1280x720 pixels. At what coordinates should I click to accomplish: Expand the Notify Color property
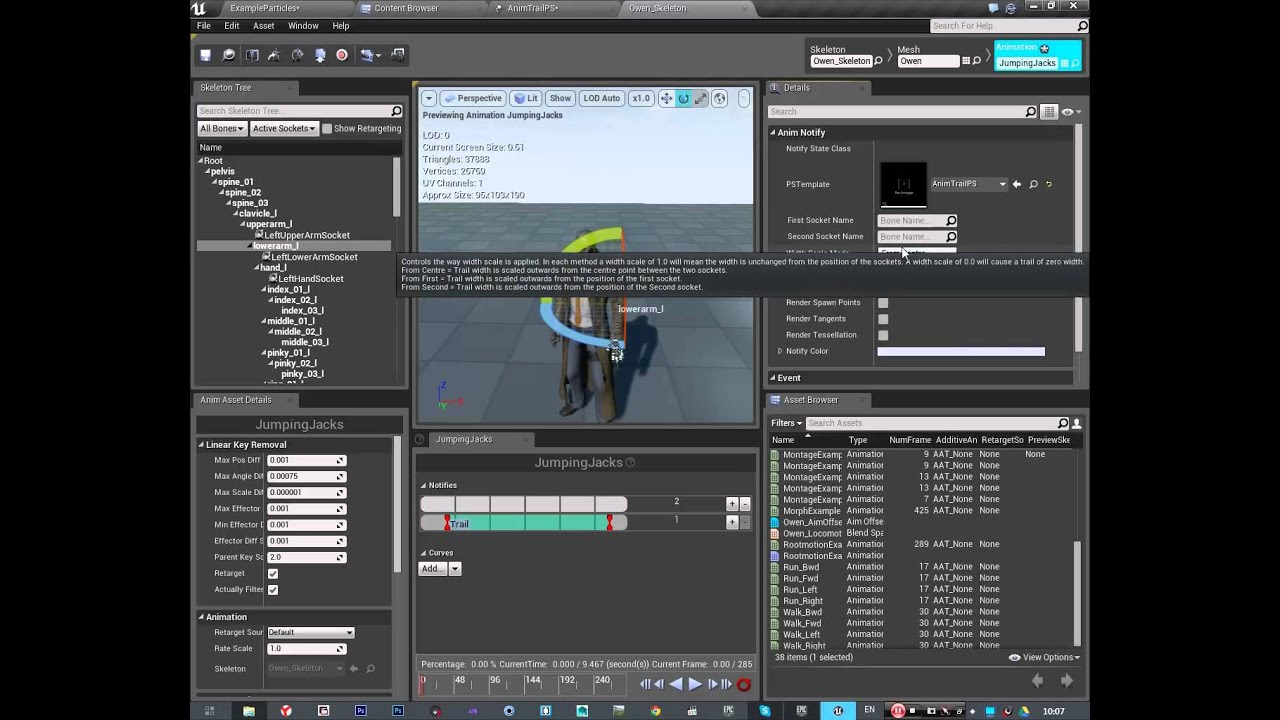coord(780,351)
